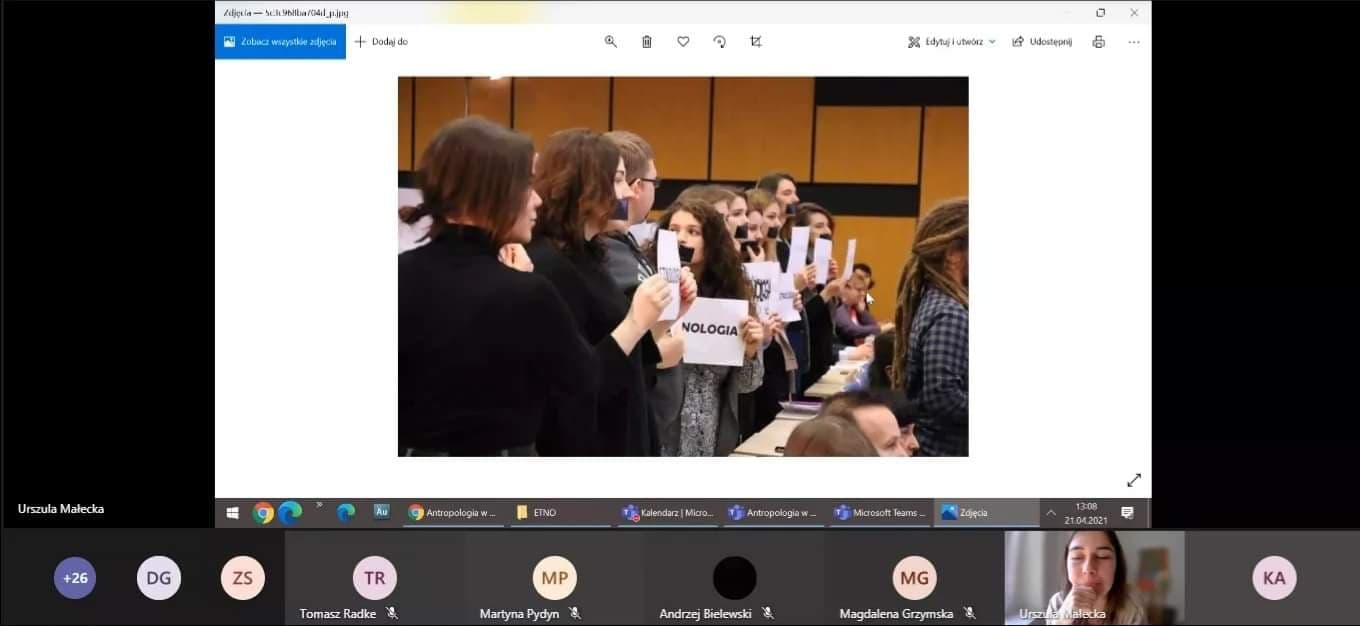Image resolution: width=1360 pixels, height=626 pixels.
Task: Delete the photo using the trash icon
Action: [x=647, y=42]
